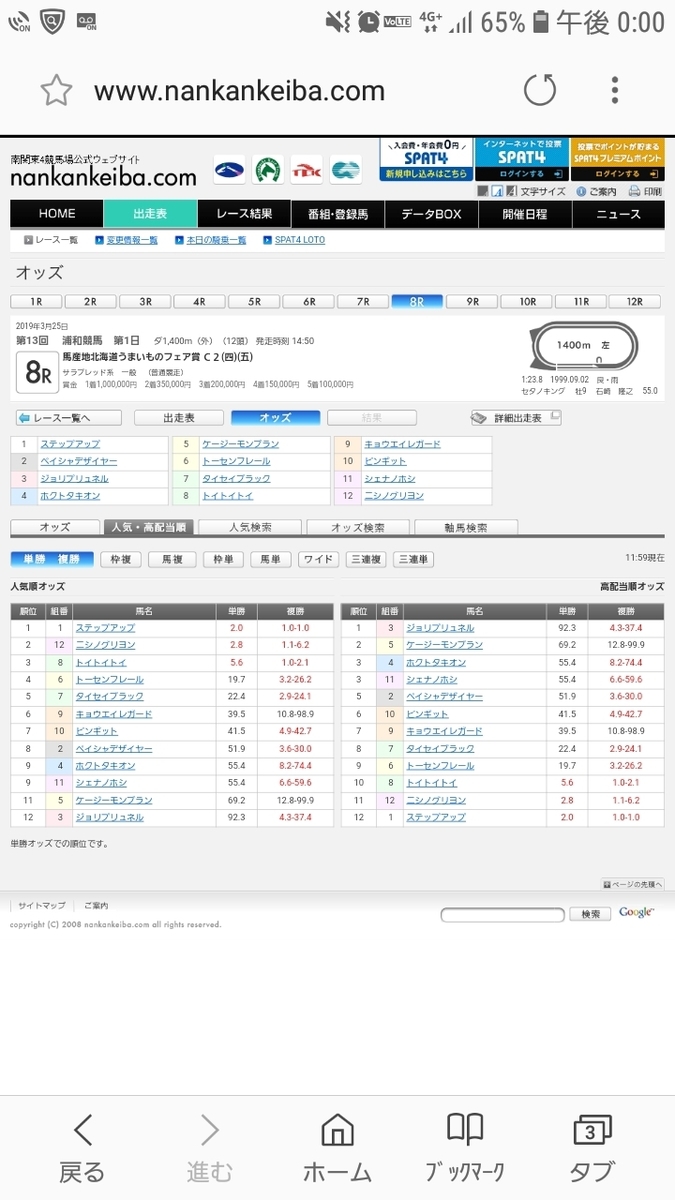Select the 5R race tab
This screenshot has width=675, height=1200.
tap(254, 301)
